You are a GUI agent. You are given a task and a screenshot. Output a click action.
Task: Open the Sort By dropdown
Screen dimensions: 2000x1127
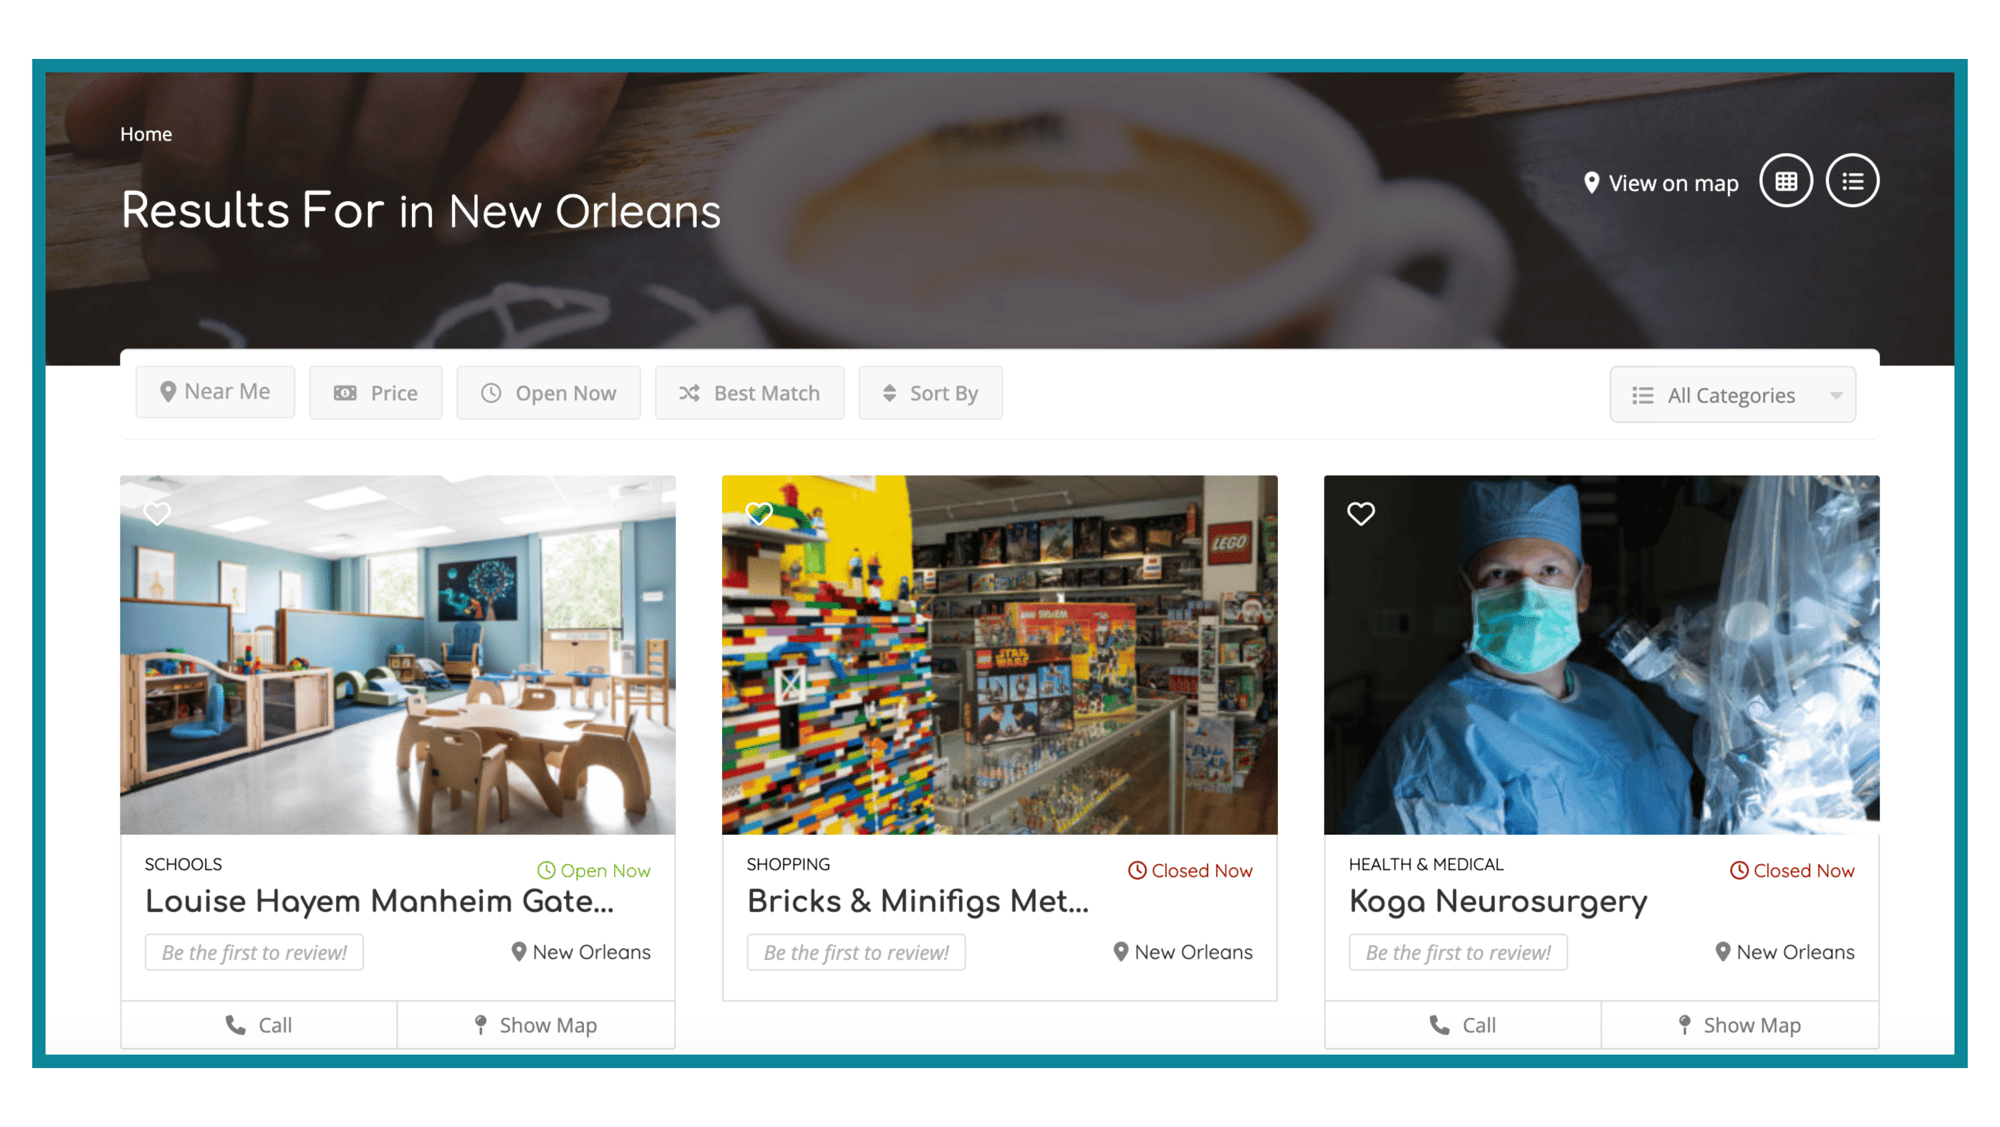coord(930,393)
